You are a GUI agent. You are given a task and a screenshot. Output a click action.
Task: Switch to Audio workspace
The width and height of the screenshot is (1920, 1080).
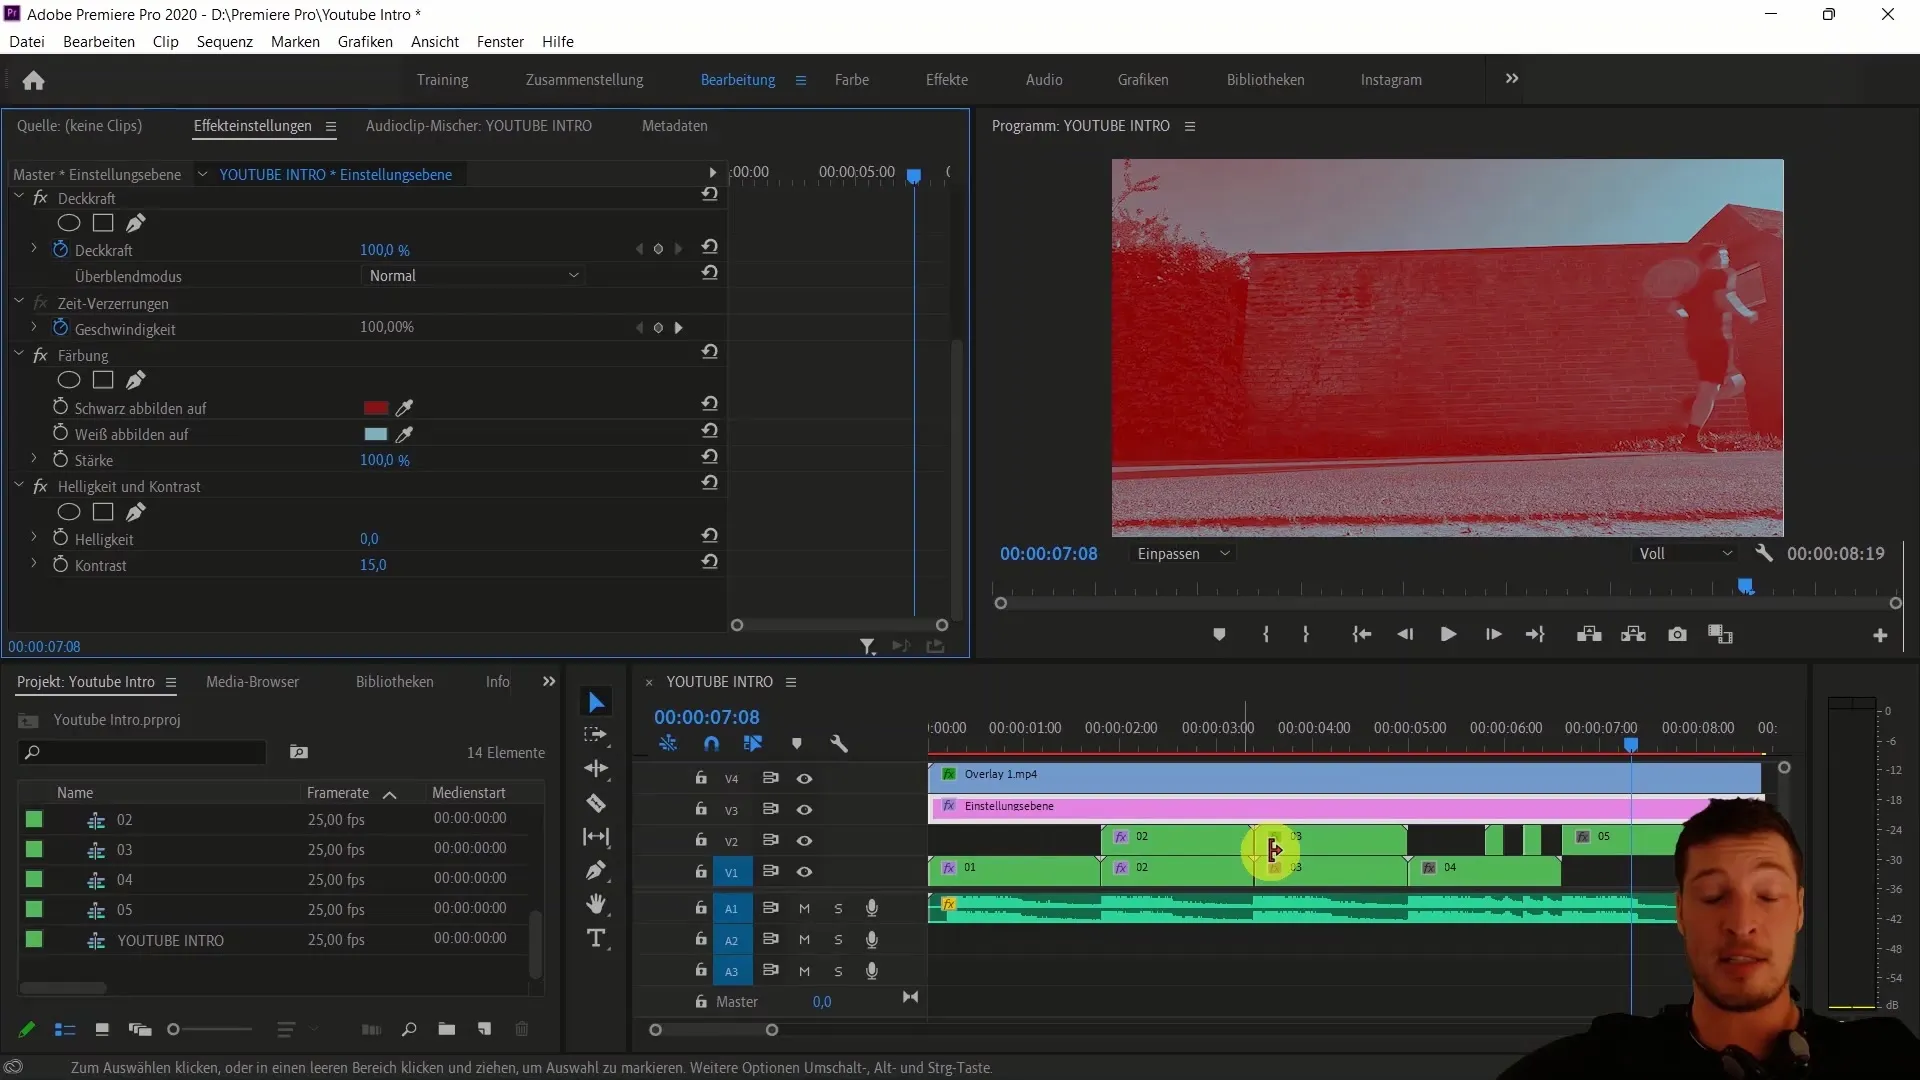1044,80
